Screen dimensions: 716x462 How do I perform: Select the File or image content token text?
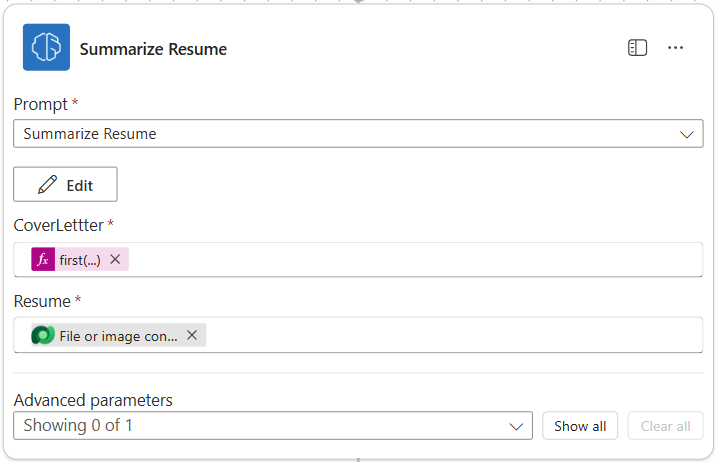(118, 336)
